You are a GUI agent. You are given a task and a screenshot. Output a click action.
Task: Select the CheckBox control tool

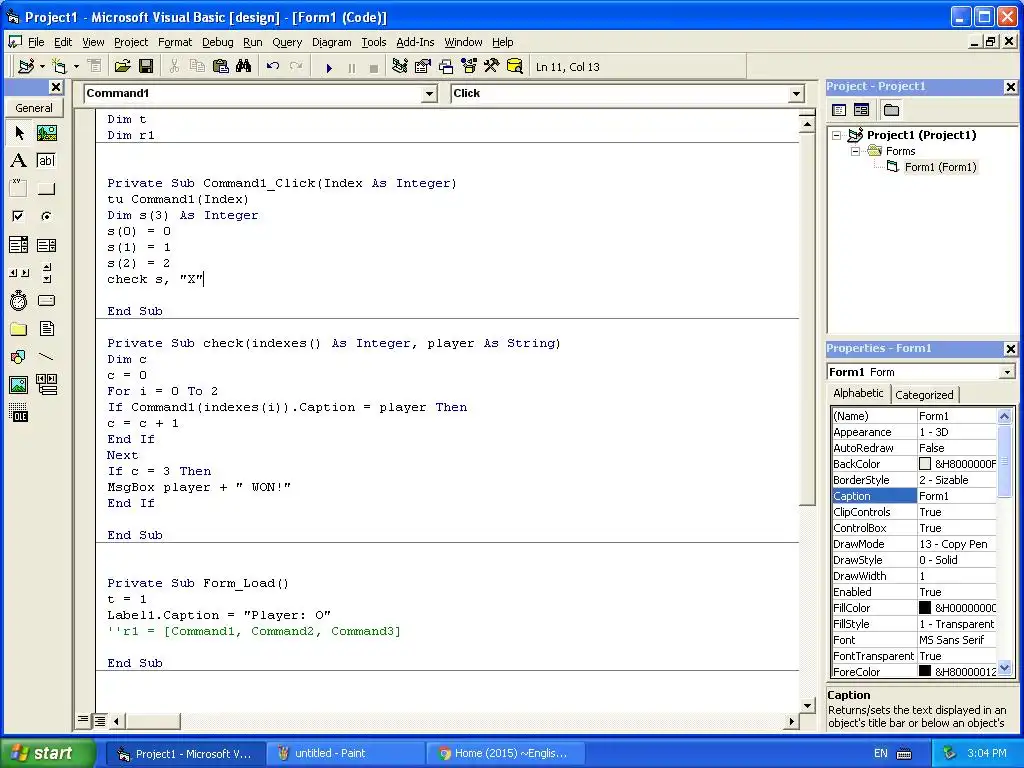pos(19,216)
